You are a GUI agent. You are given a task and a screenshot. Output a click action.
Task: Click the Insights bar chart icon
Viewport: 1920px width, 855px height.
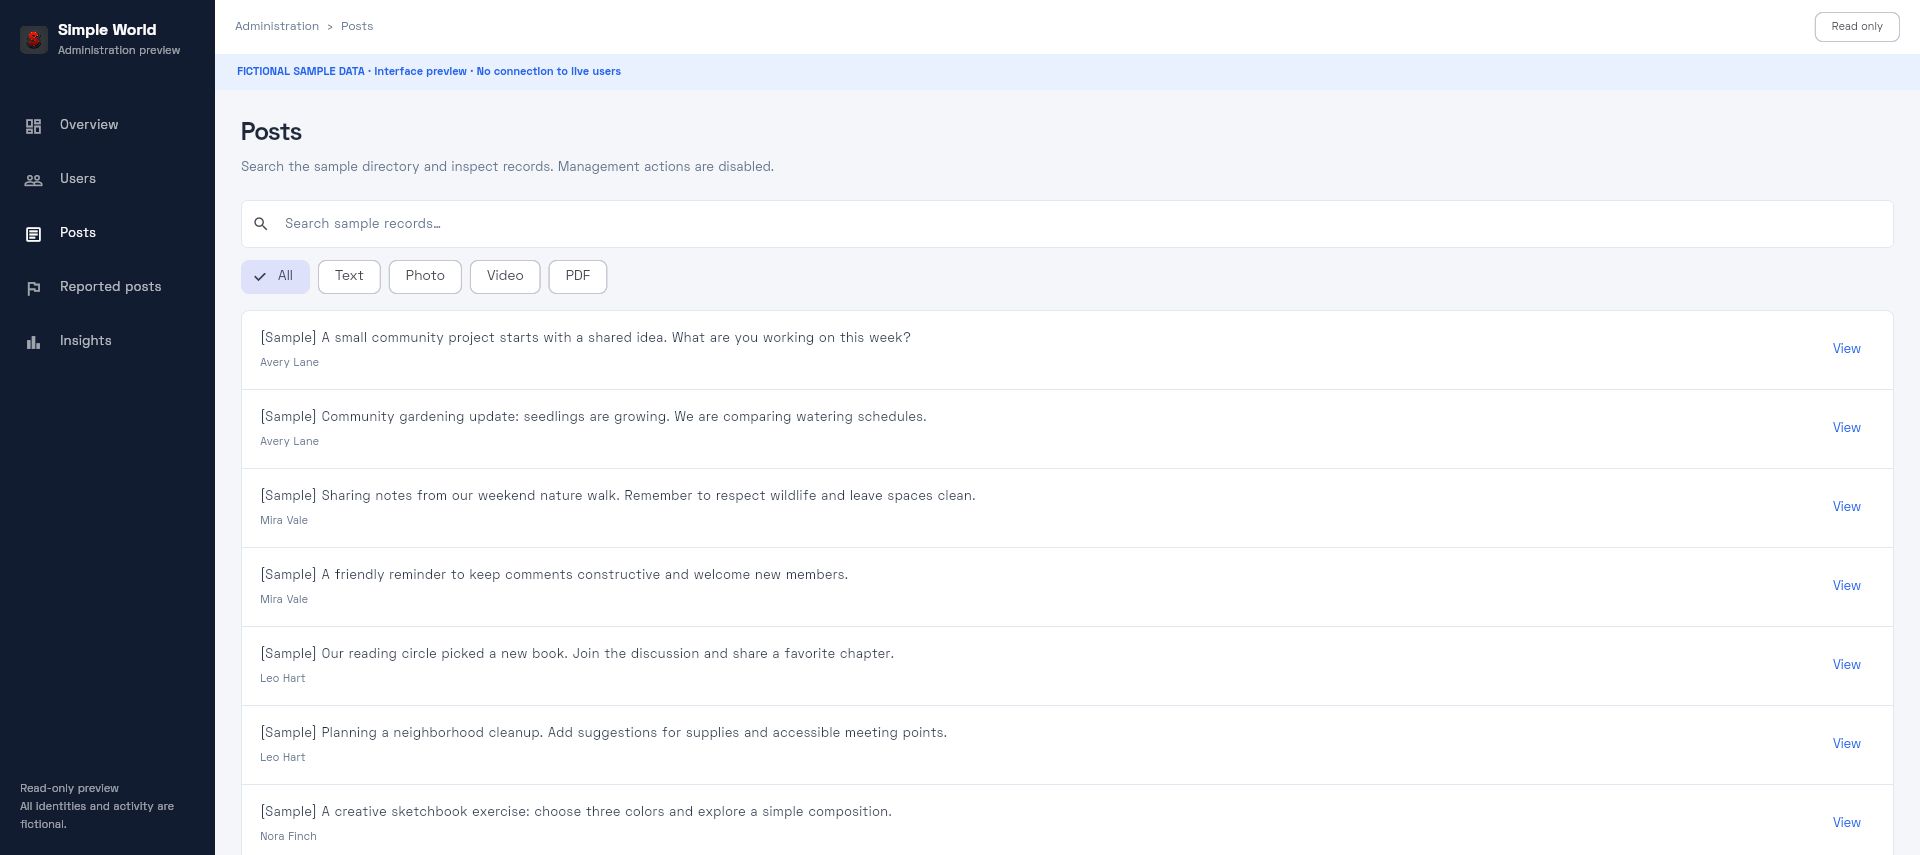pos(33,342)
